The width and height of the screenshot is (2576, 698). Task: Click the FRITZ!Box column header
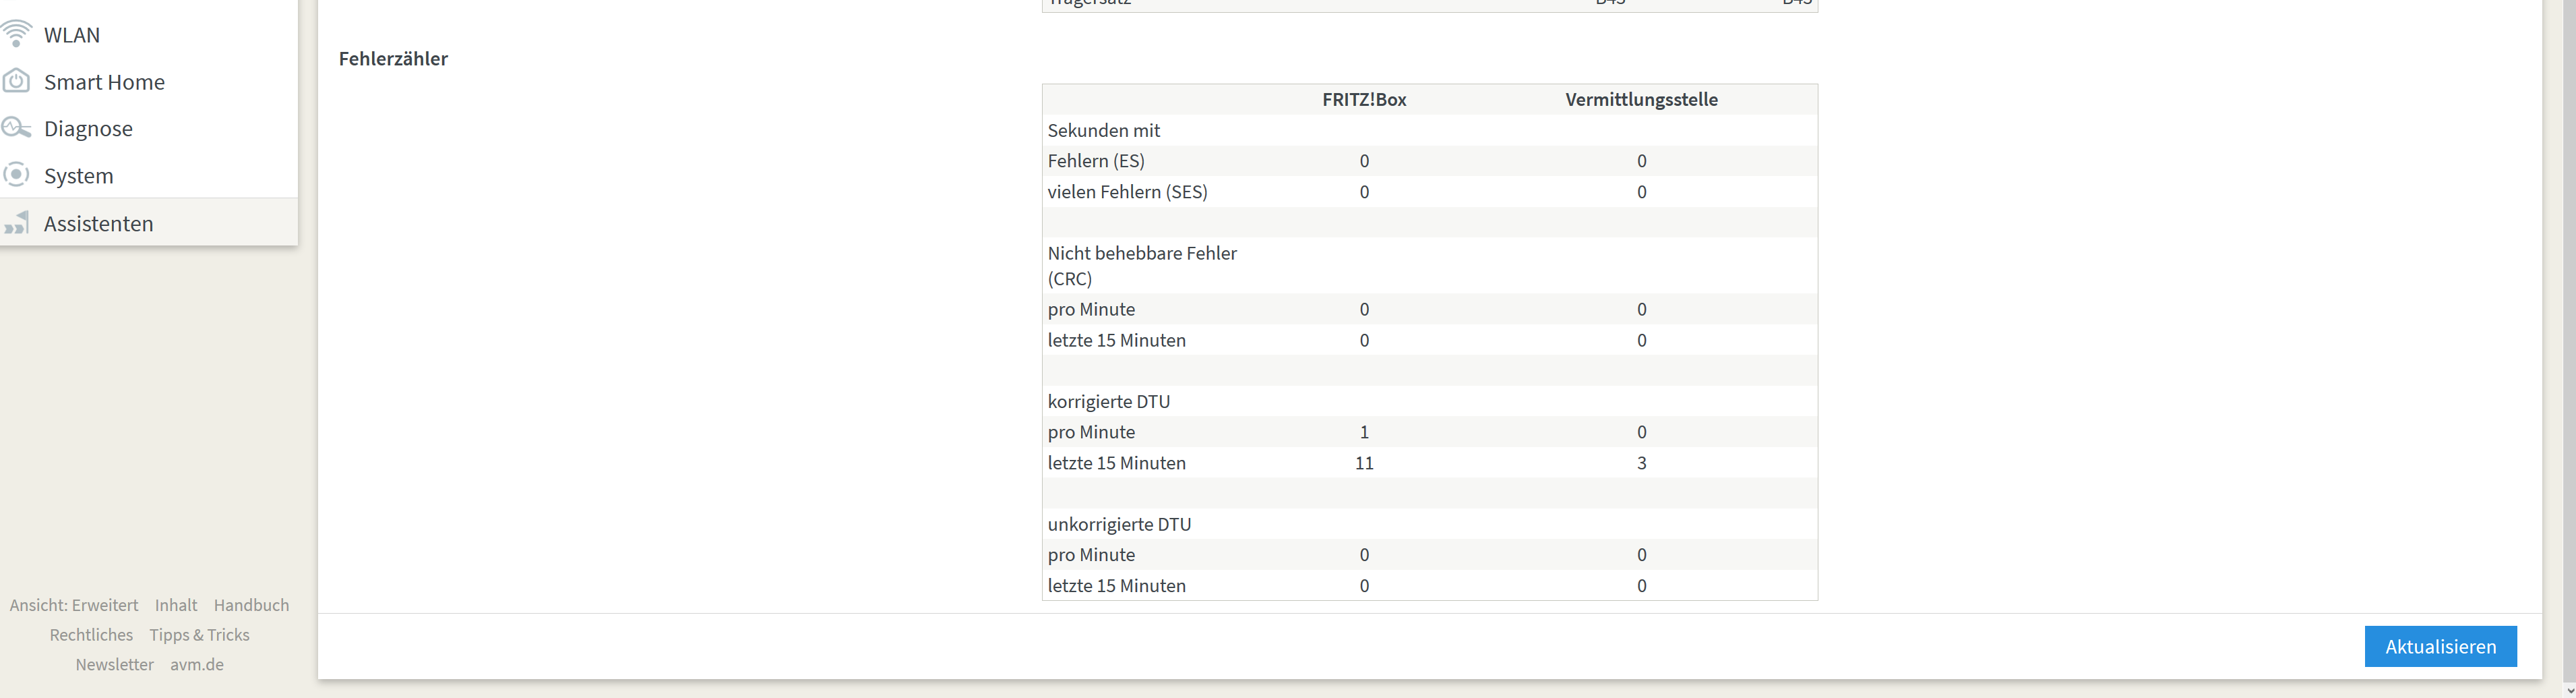(x=1364, y=99)
